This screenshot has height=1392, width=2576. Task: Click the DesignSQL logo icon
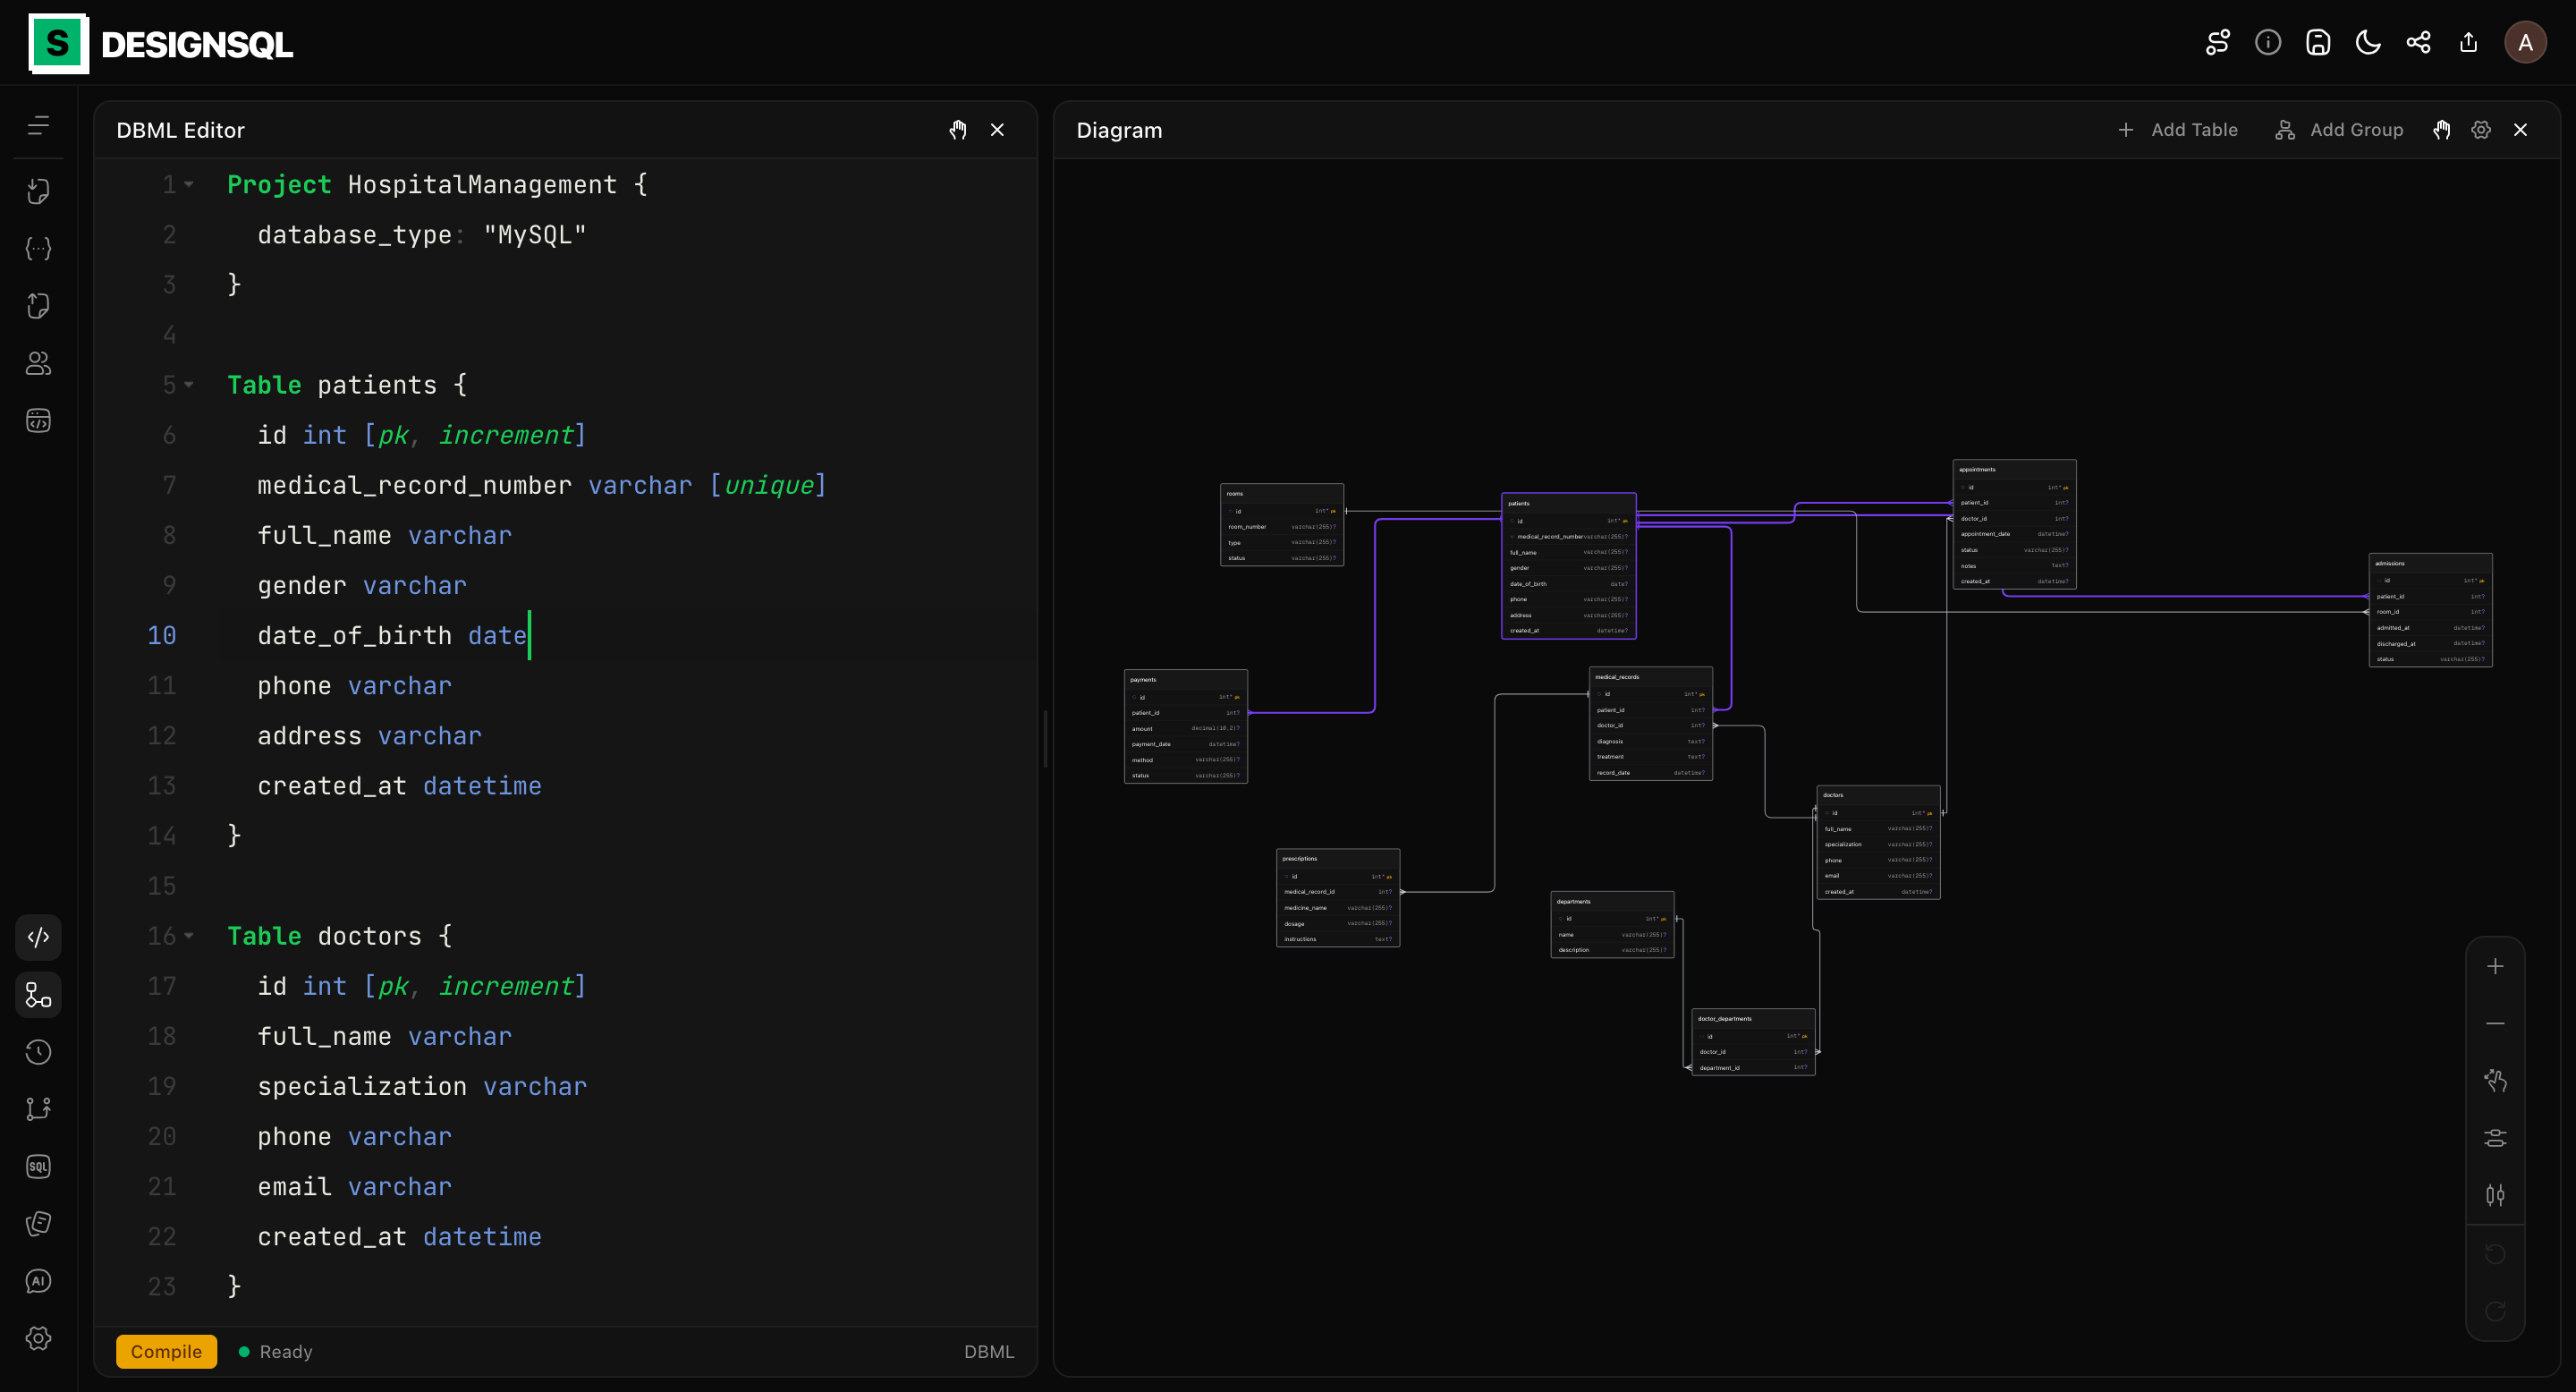58,43
